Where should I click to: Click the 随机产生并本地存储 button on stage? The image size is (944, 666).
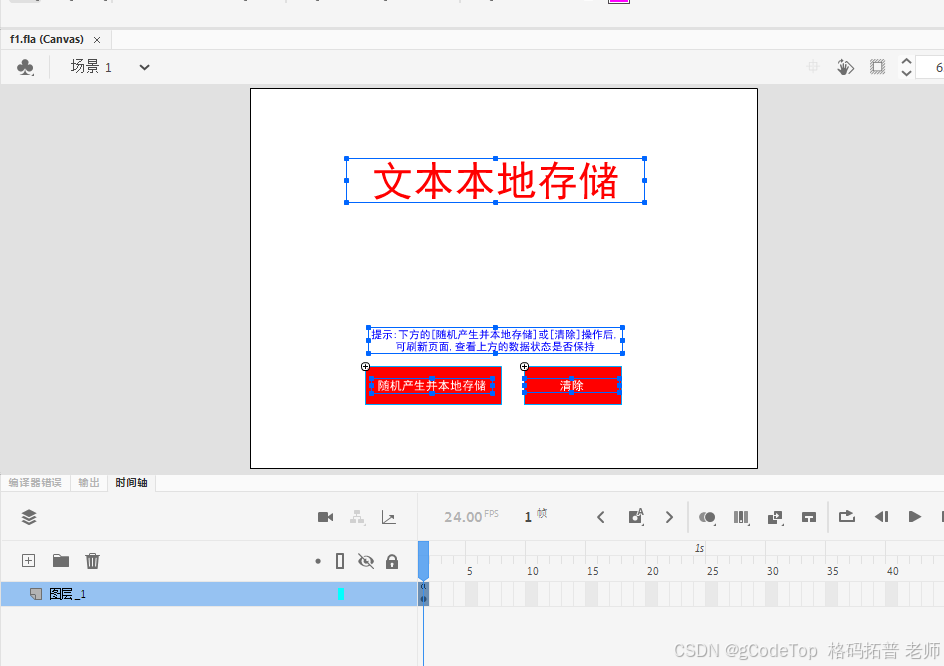point(433,385)
